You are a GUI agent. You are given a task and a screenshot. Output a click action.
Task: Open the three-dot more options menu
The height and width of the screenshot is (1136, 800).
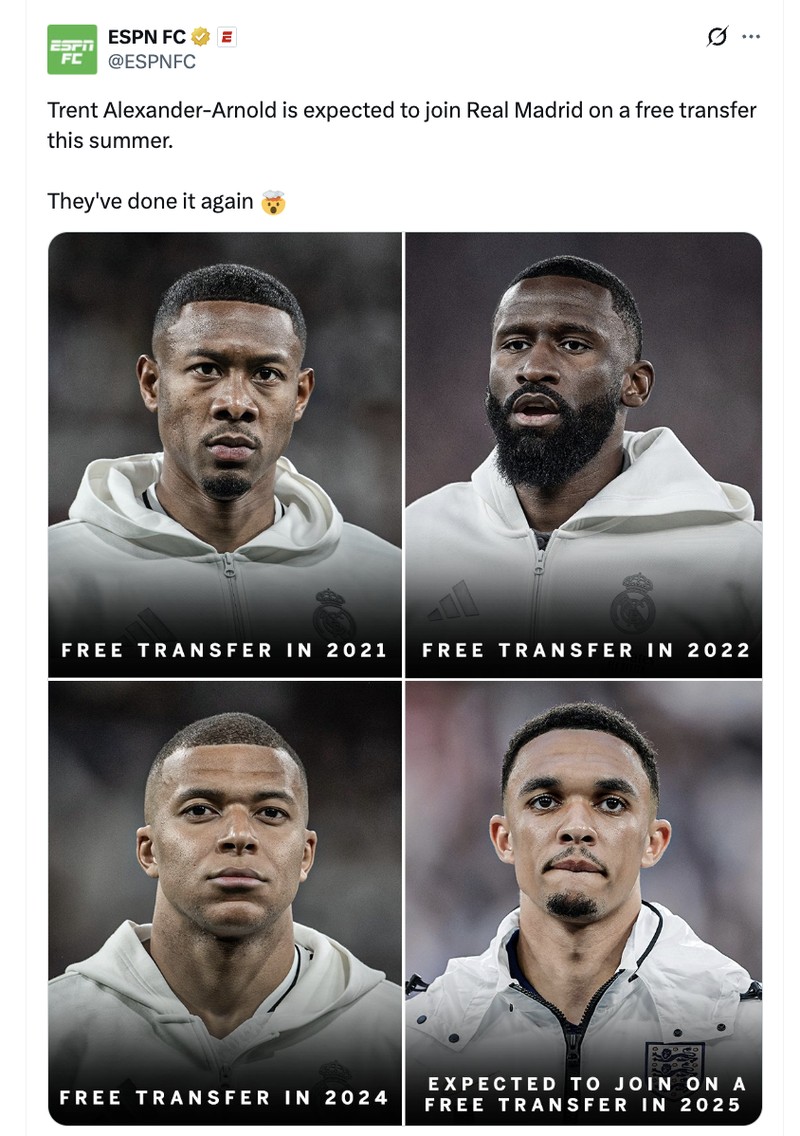pos(751,36)
